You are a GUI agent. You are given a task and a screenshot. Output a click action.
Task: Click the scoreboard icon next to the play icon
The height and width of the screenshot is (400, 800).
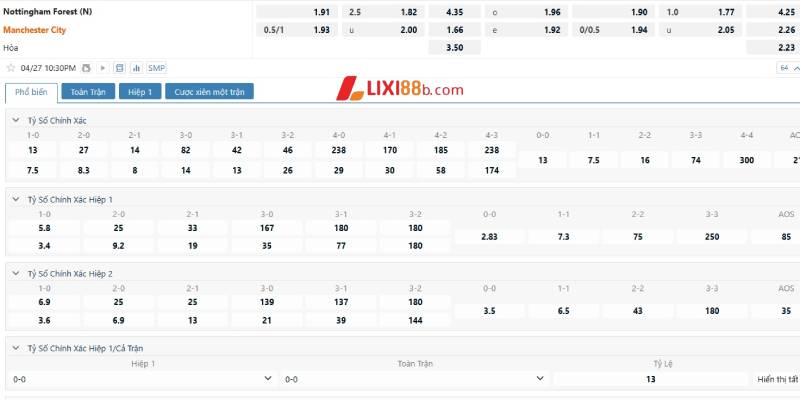[x=120, y=68]
